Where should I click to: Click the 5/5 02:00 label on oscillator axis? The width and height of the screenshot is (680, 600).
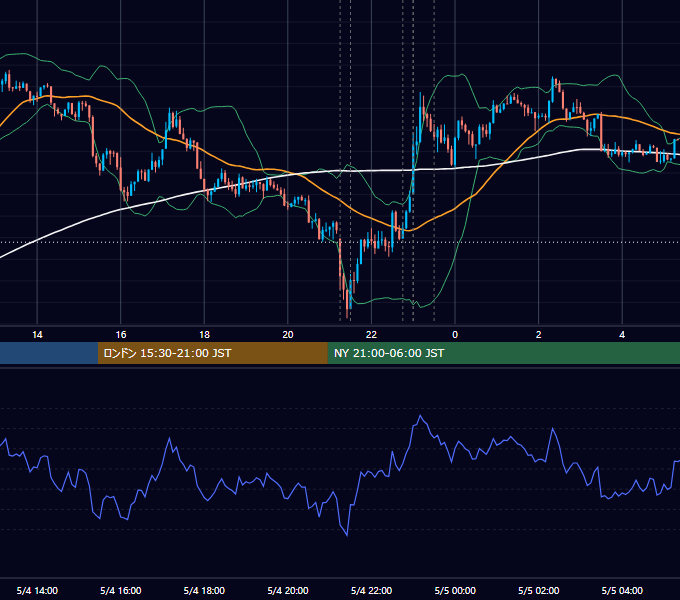tap(539, 590)
